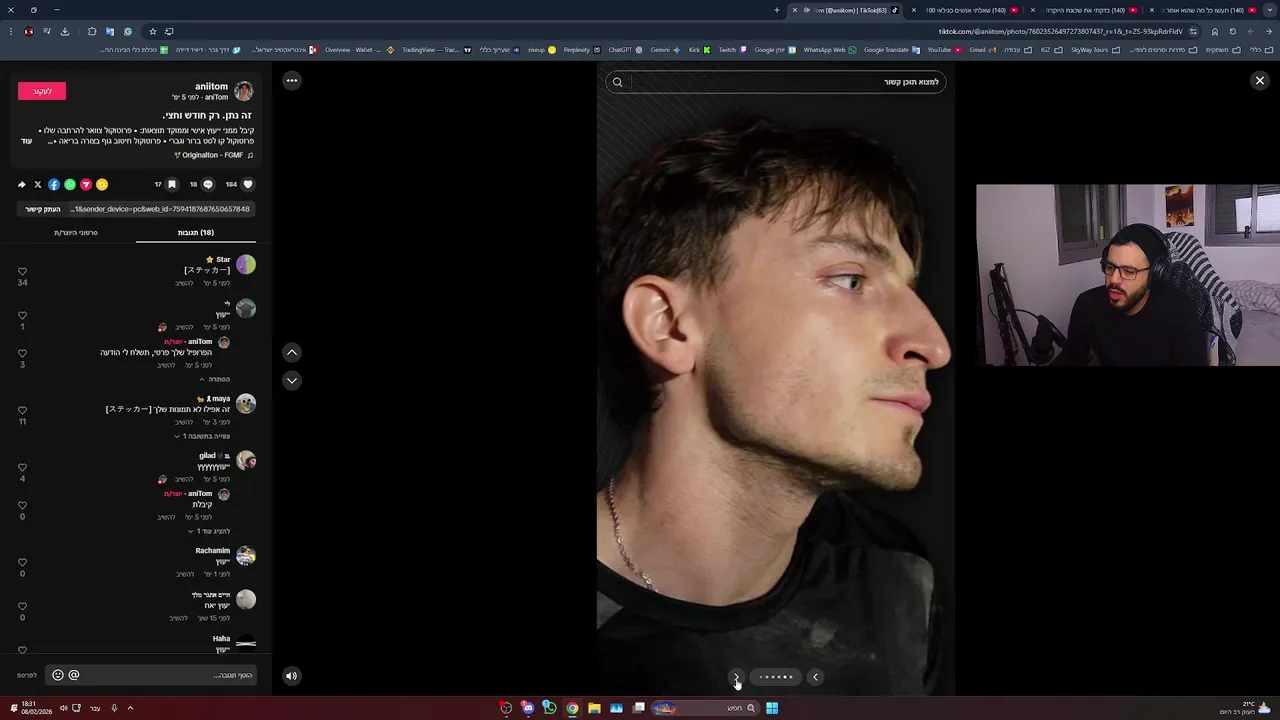Click the commenter name 'Rachamim'
The height and width of the screenshot is (720, 1280).
point(213,551)
